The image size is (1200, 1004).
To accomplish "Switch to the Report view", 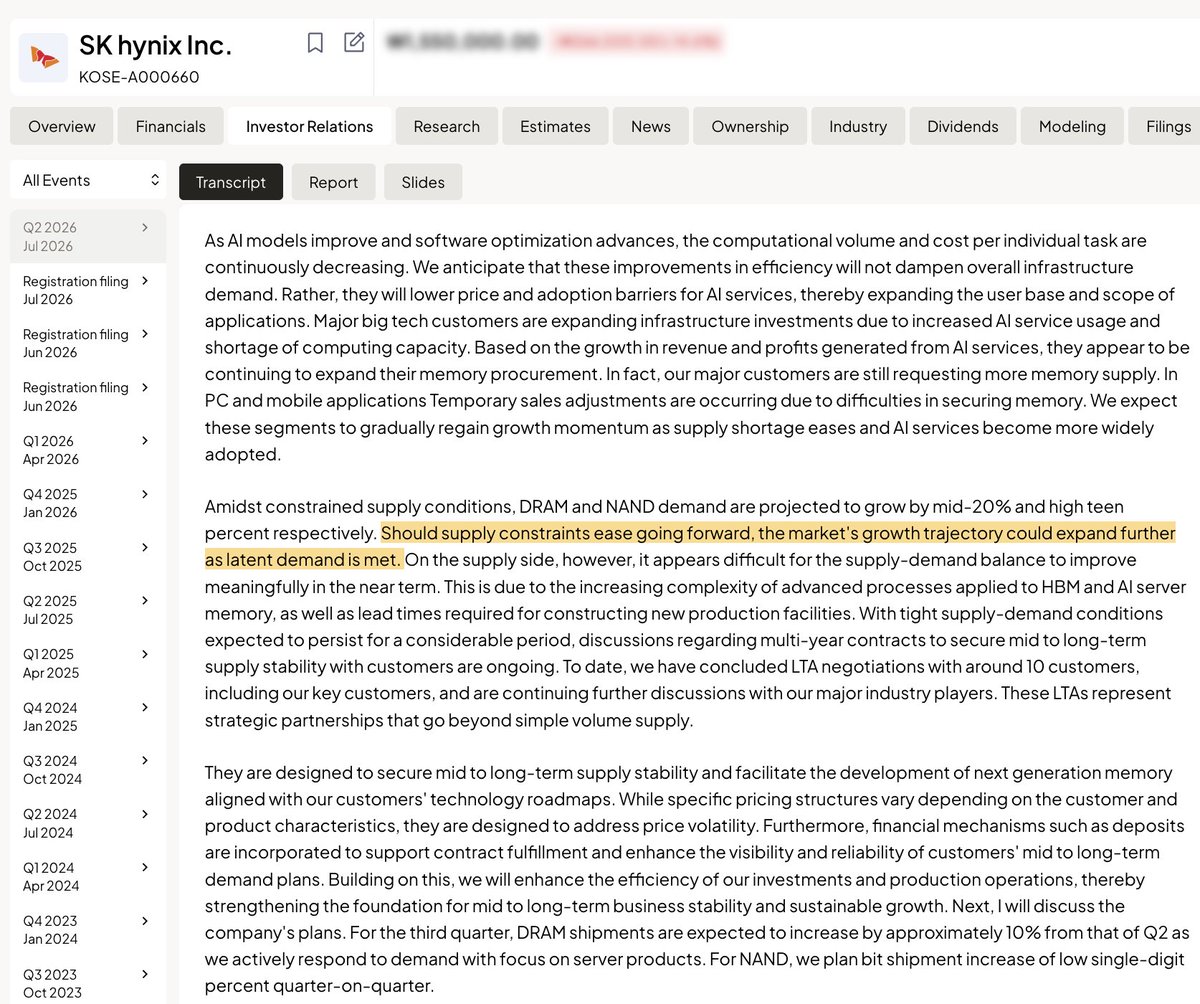I will click(x=334, y=182).
